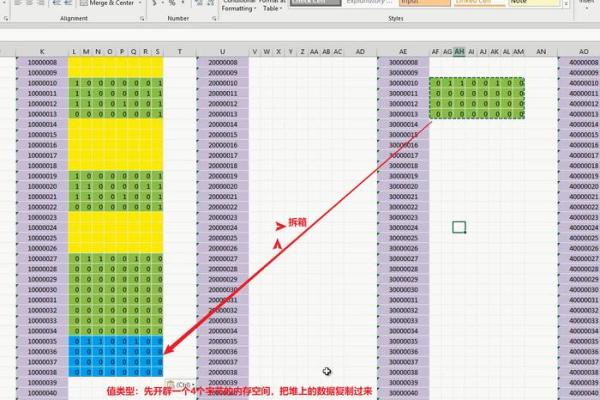This screenshot has width=600, height=400.
Task: Select column AK cell on row 30000010
Action: (x=497, y=83)
